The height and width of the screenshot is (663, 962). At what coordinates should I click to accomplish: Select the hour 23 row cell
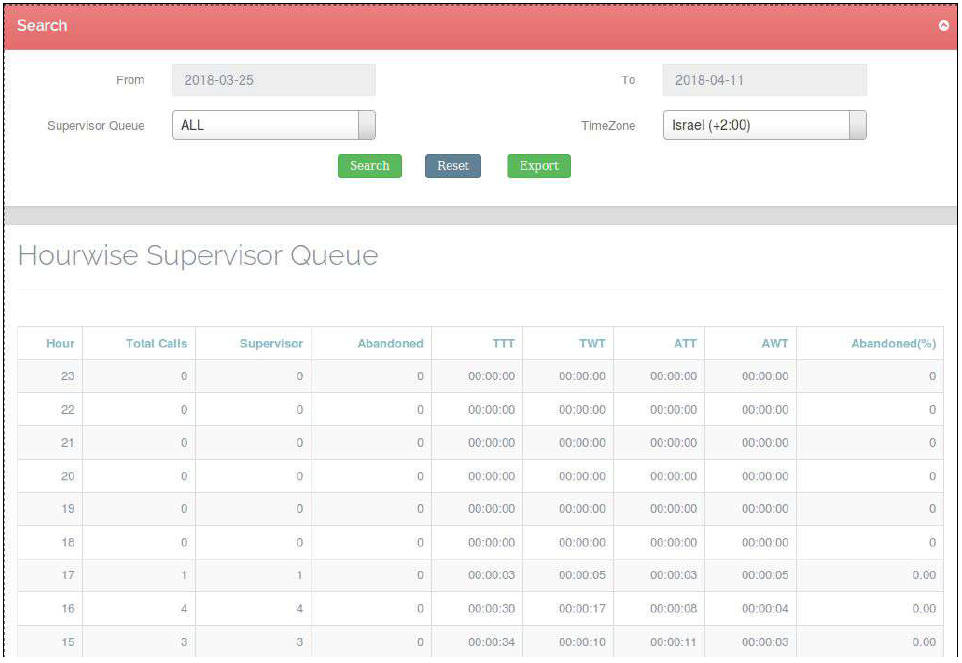point(67,376)
